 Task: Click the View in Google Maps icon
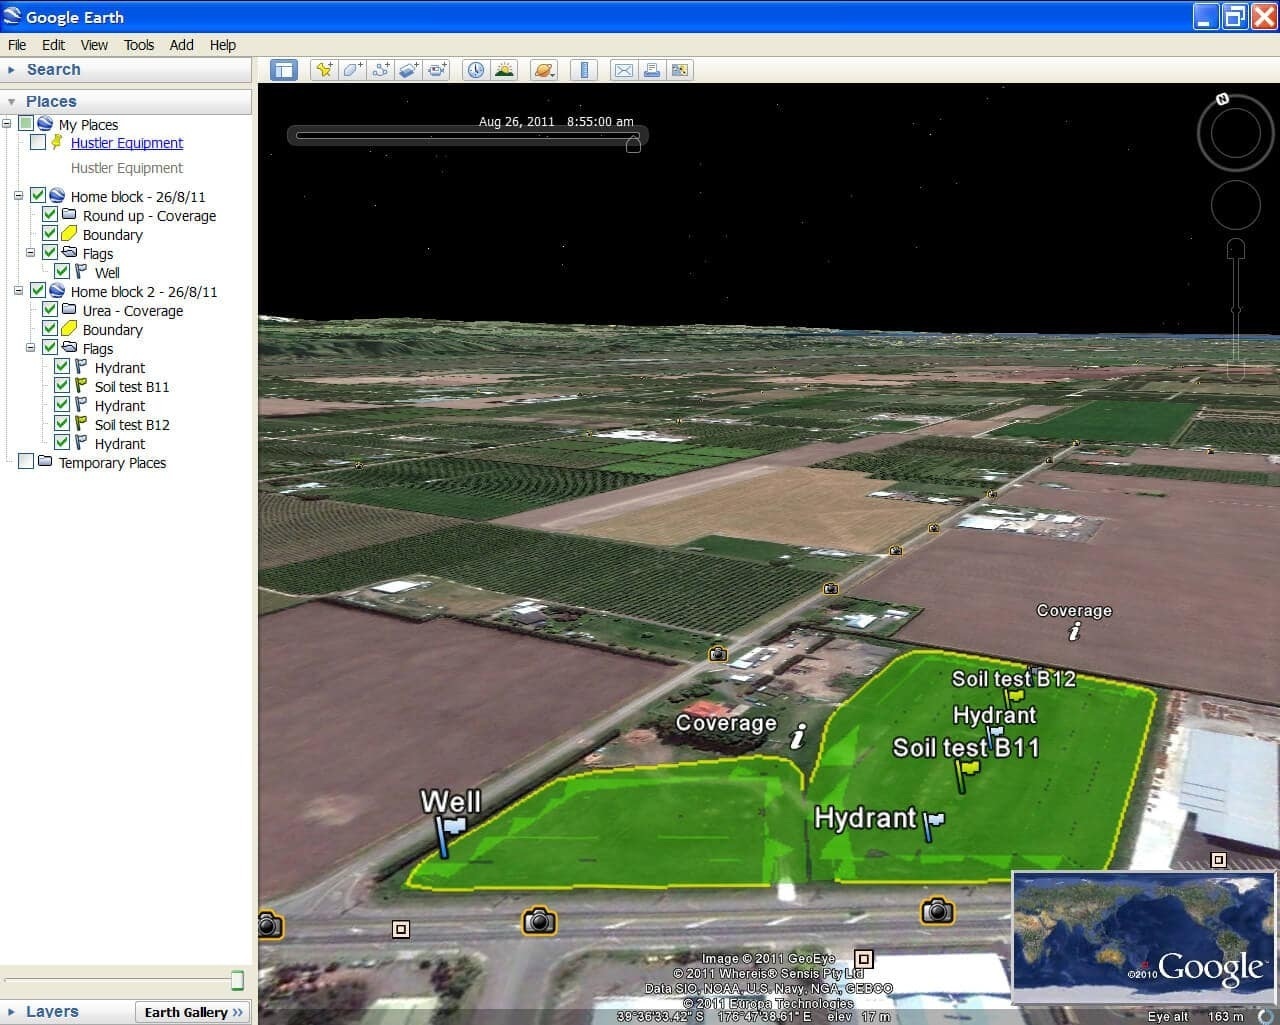(680, 70)
